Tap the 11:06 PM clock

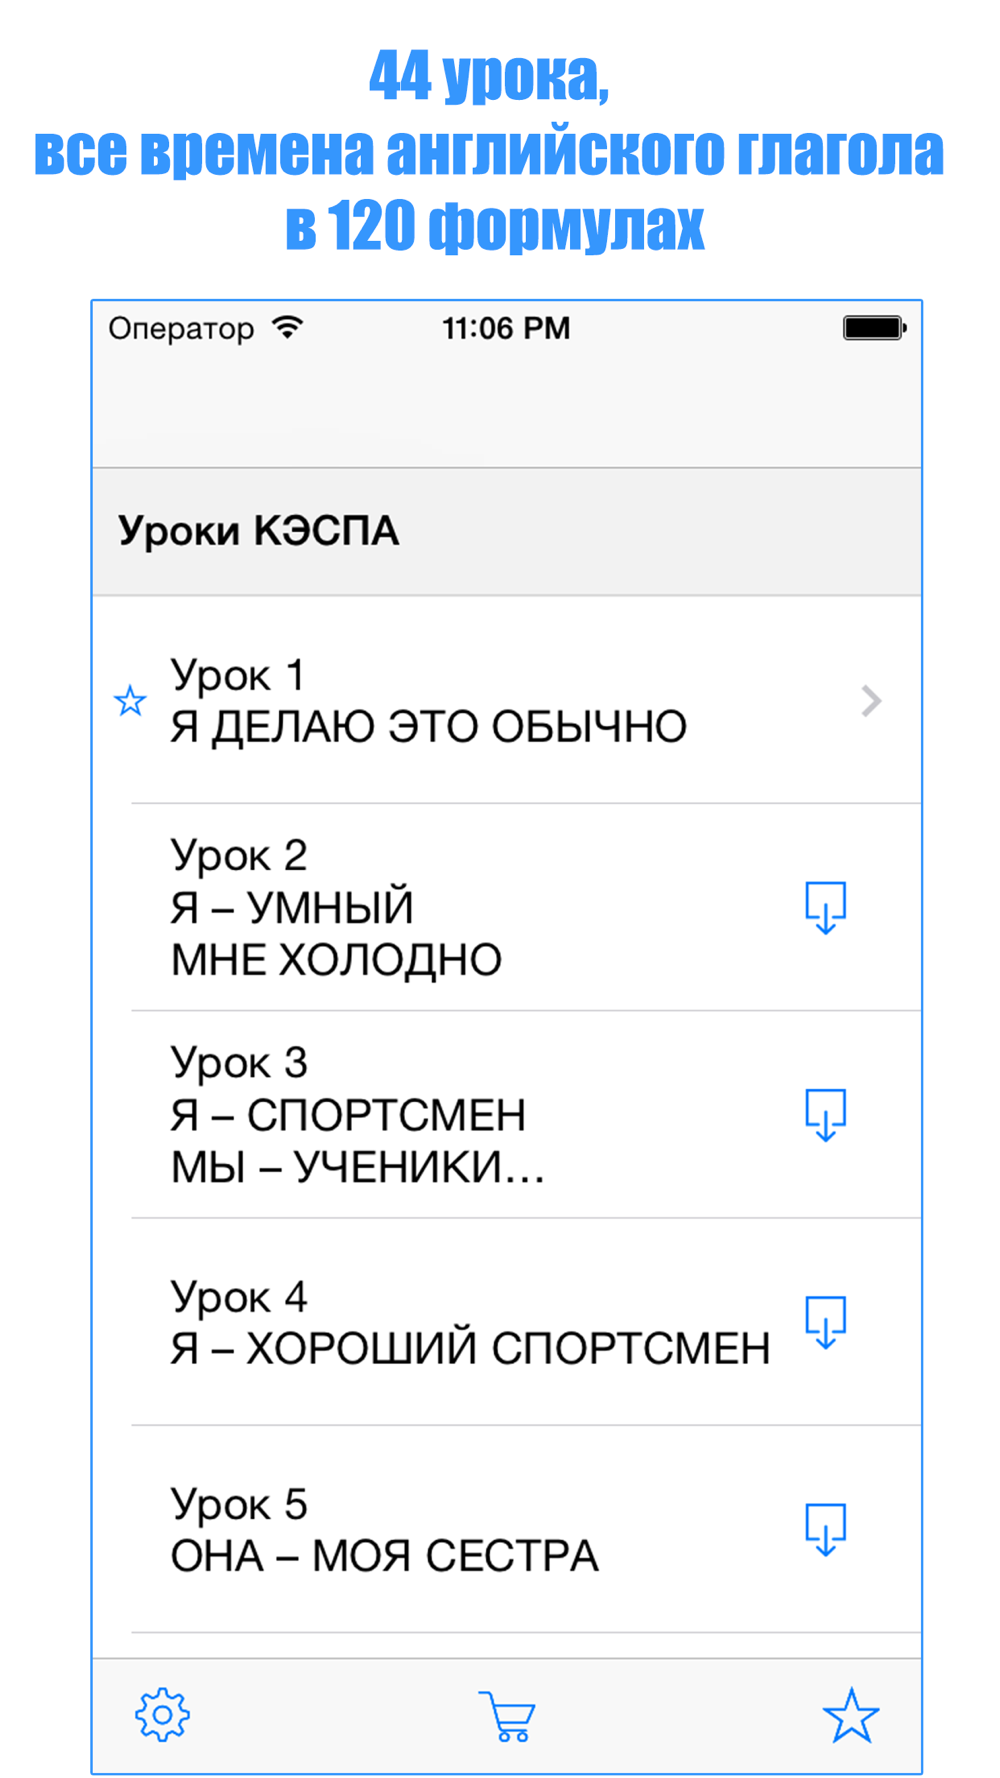coord(506,328)
